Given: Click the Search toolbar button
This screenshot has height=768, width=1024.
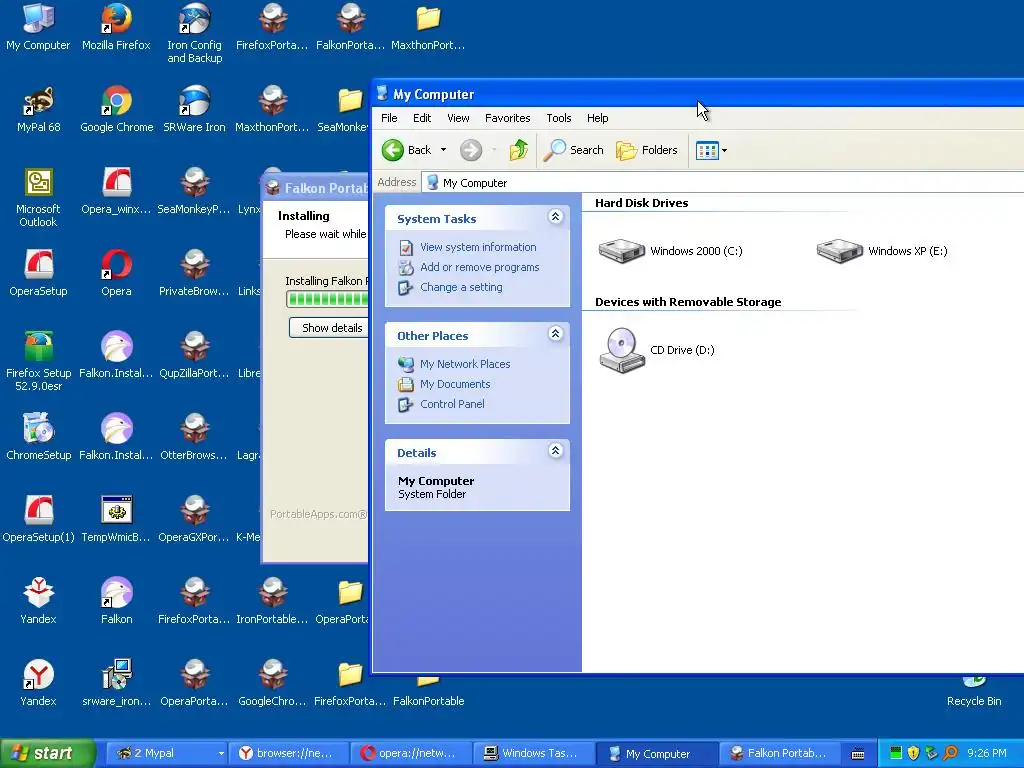Looking at the screenshot, I should pyautogui.click(x=573, y=150).
